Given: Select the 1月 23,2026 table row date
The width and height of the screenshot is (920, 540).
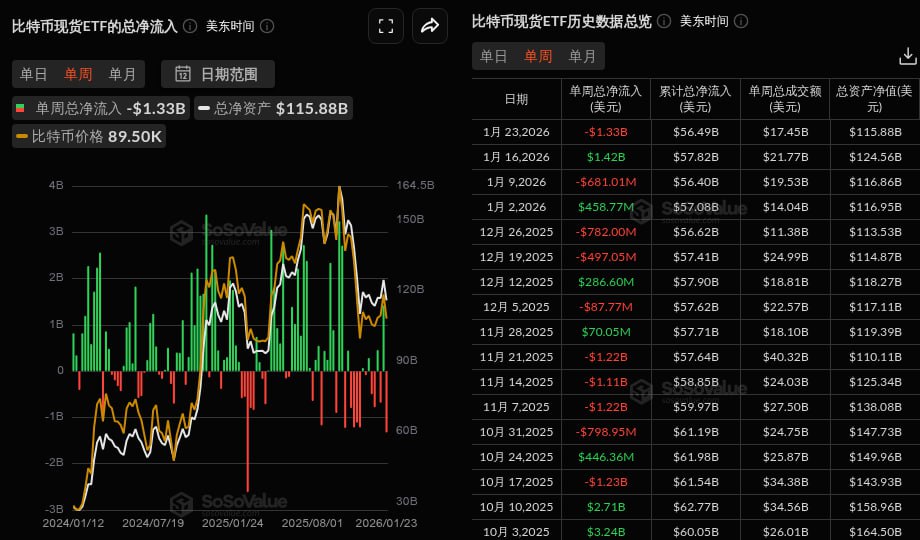Looking at the screenshot, I should 516,131.
